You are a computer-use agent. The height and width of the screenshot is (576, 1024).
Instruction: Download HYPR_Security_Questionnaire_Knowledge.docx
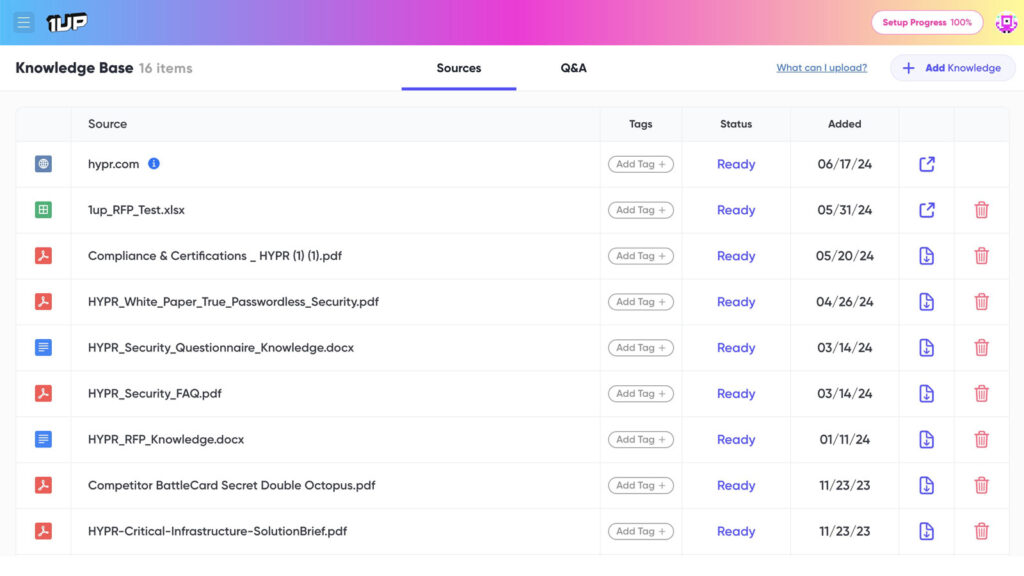click(x=927, y=347)
